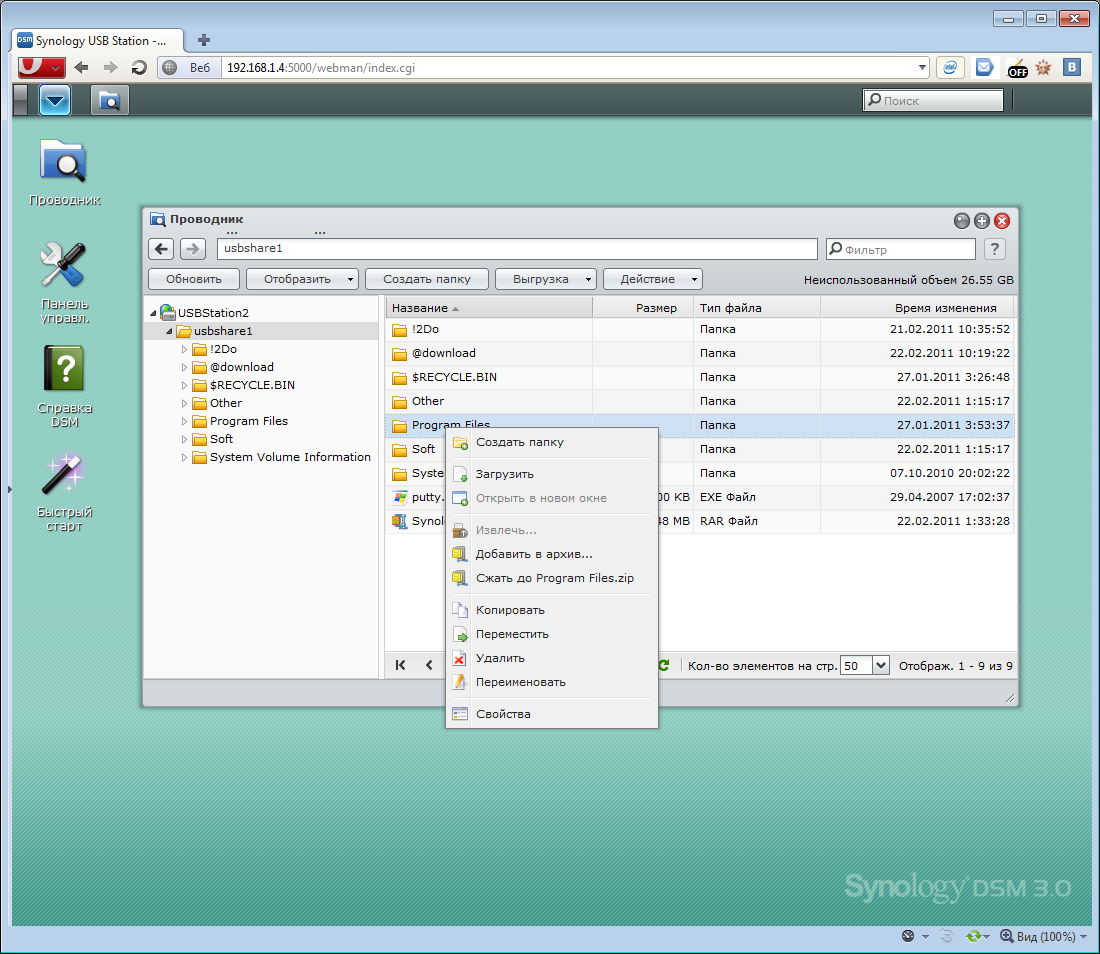This screenshot has height=954, width=1100.
Task: Select the Synology USB Station browser tab
Action: click(x=98, y=40)
